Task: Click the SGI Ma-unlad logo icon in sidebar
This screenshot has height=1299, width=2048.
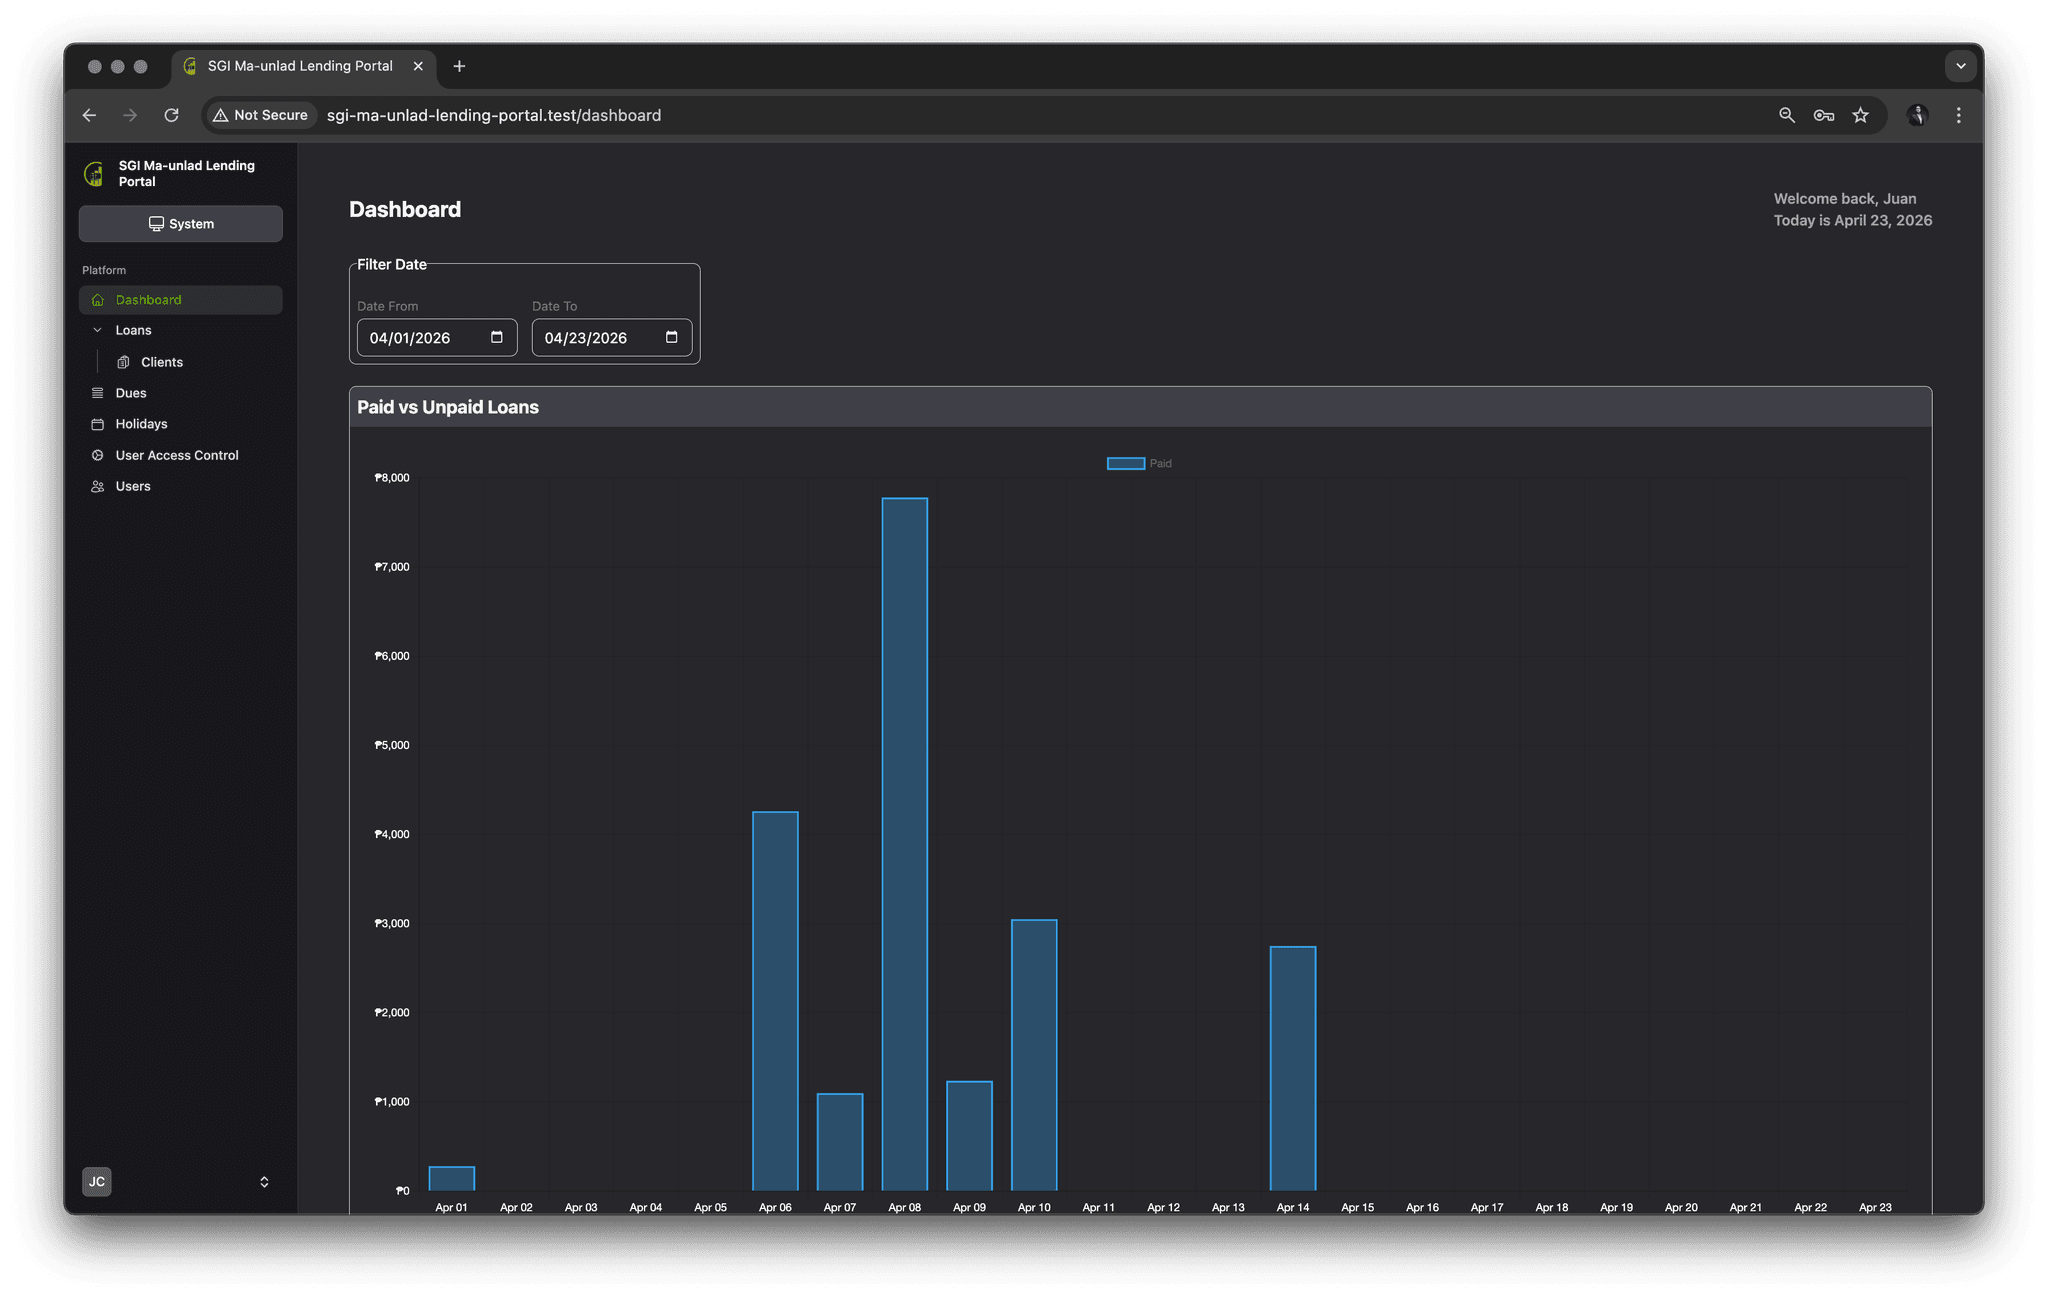Action: (x=94, y=174)
